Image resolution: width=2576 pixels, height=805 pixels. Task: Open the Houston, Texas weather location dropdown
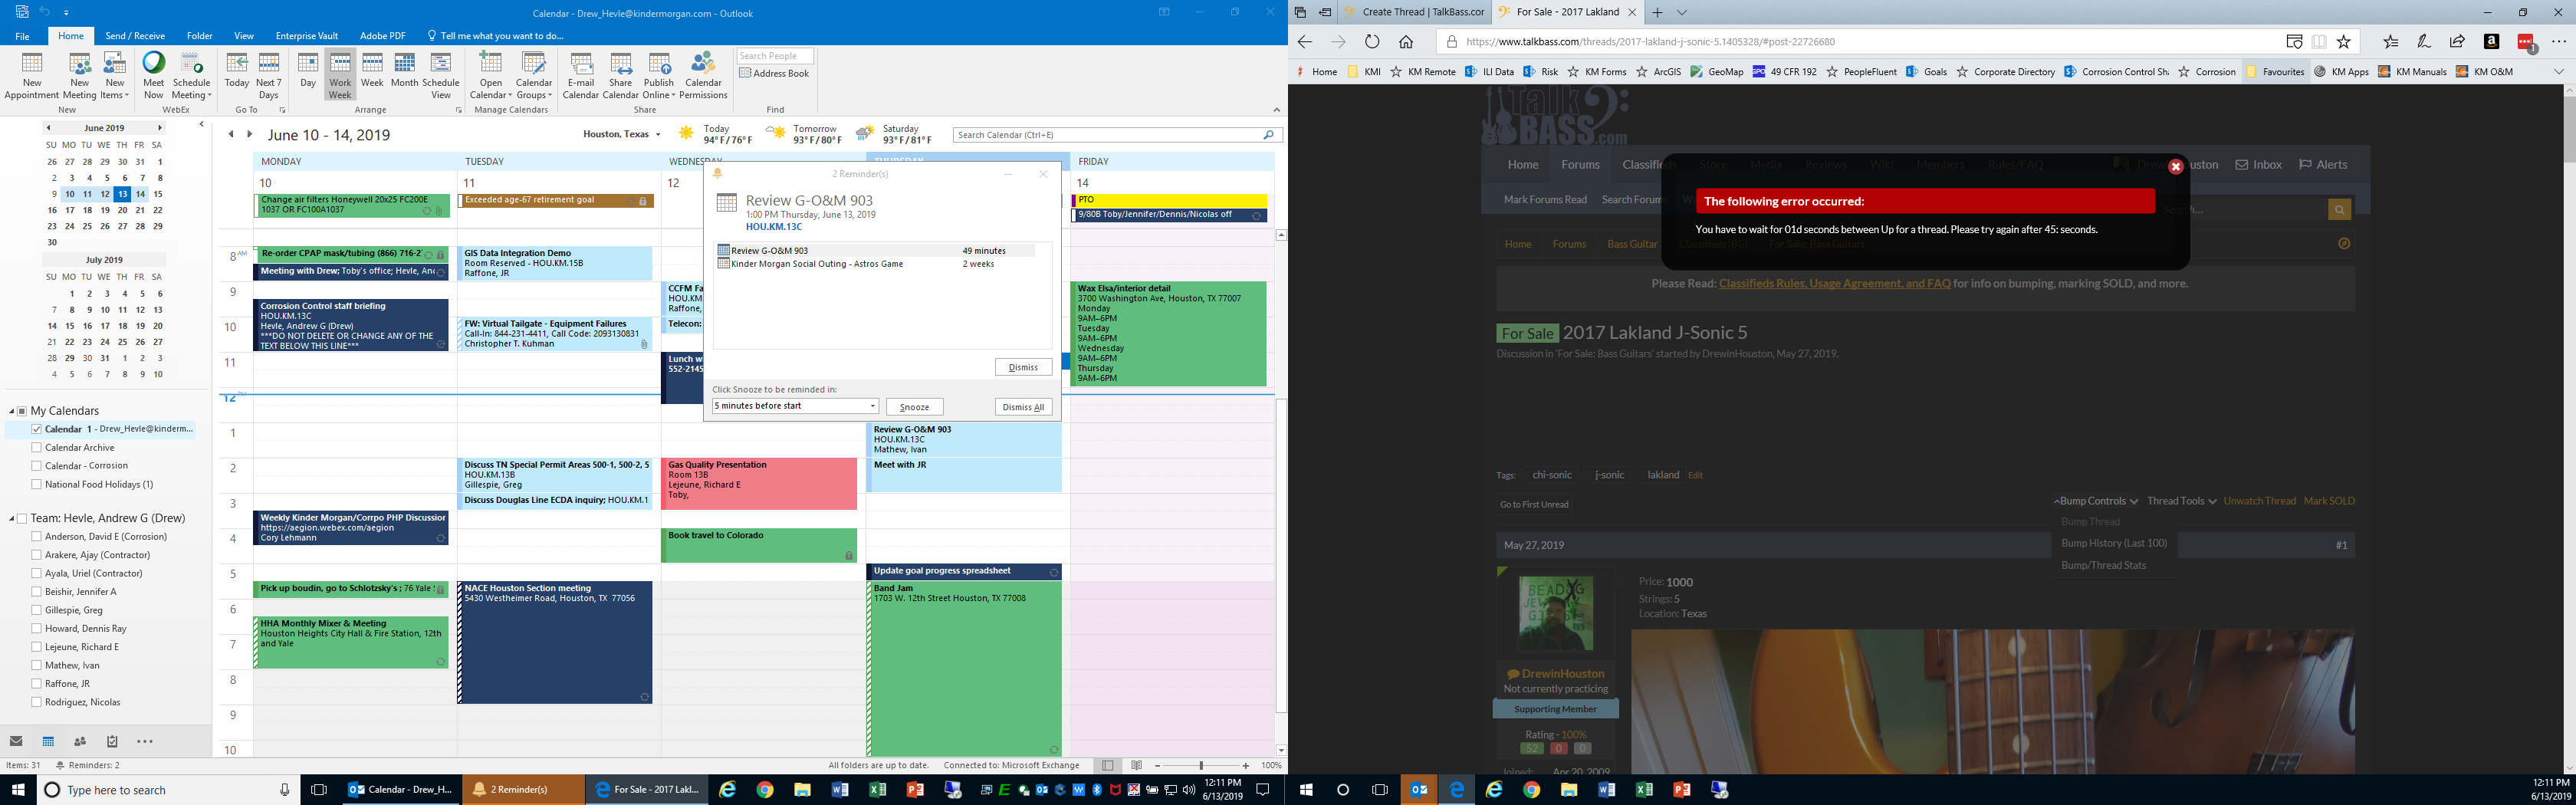coord(657,135)
